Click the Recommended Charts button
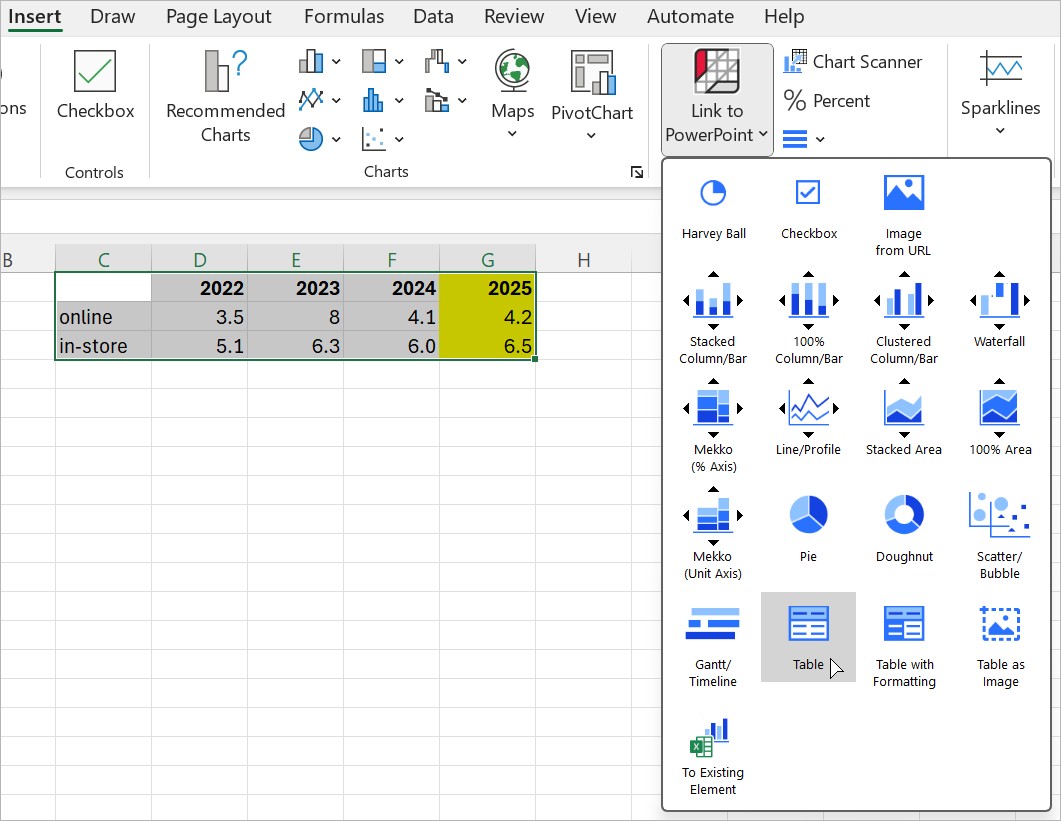The width and height of the screenshot is (1061, 821). [225, 97]
